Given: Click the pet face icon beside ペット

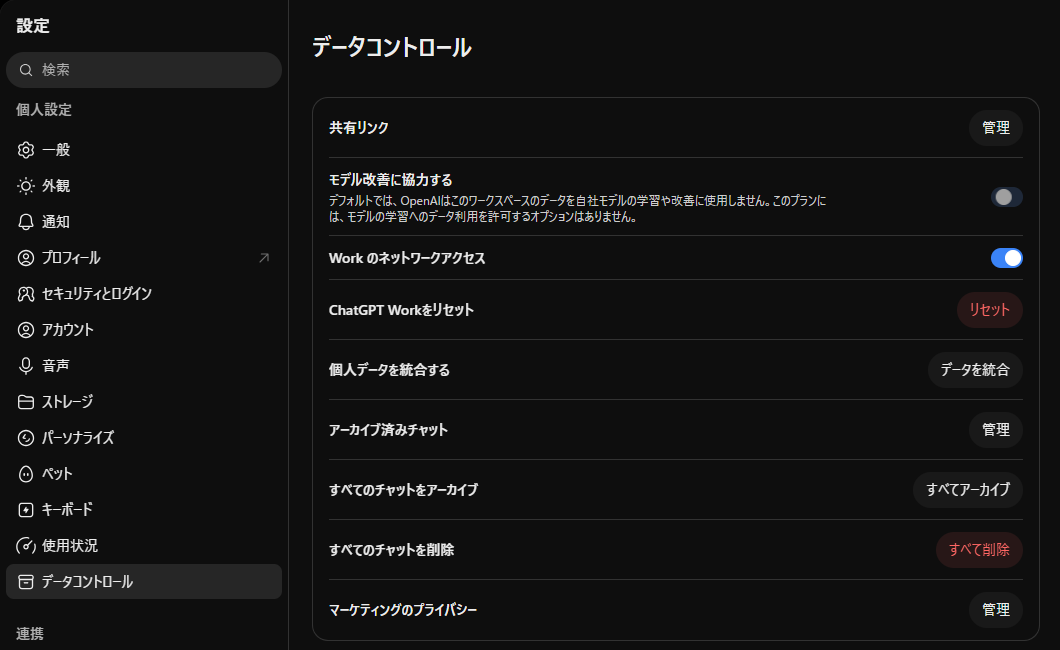Looking at the screenshot, I should point(26,474).
